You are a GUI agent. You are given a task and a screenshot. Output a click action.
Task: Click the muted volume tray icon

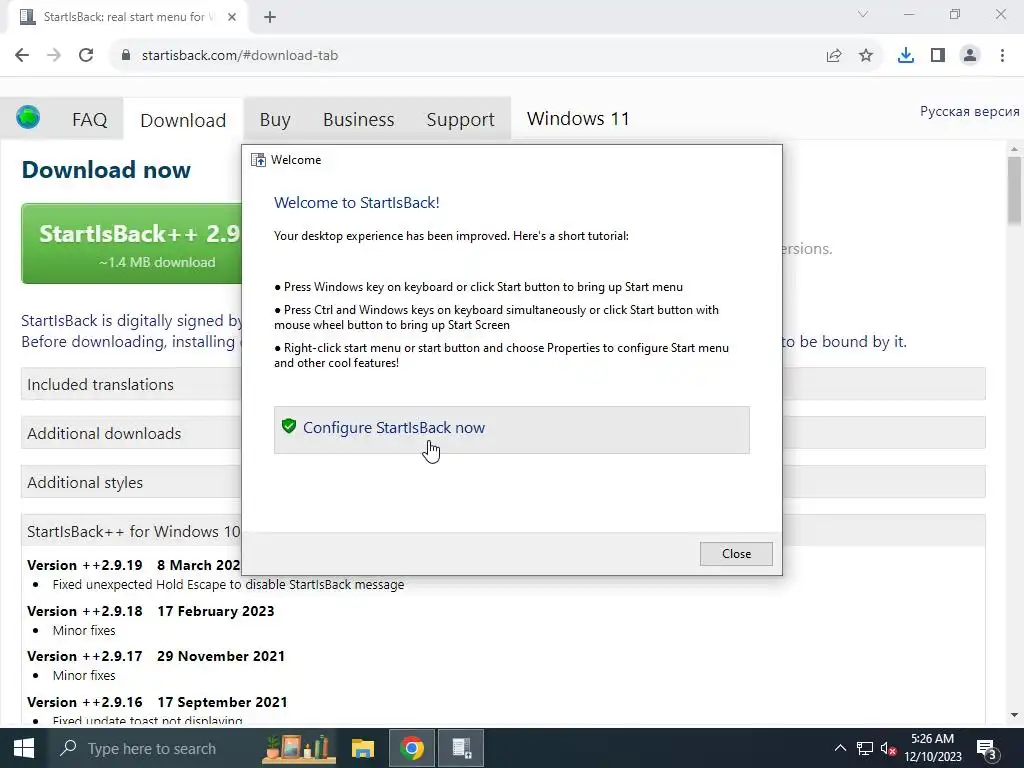pos(888,748)
